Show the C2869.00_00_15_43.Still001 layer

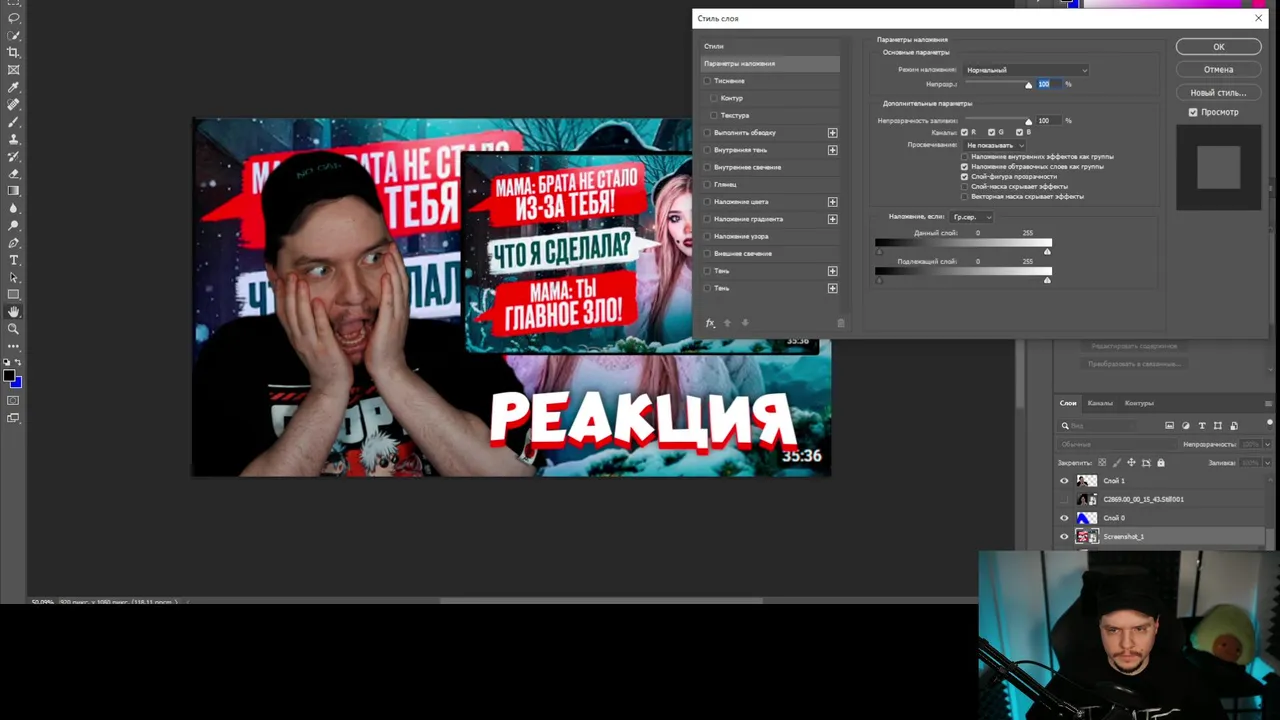point(1064,499)
